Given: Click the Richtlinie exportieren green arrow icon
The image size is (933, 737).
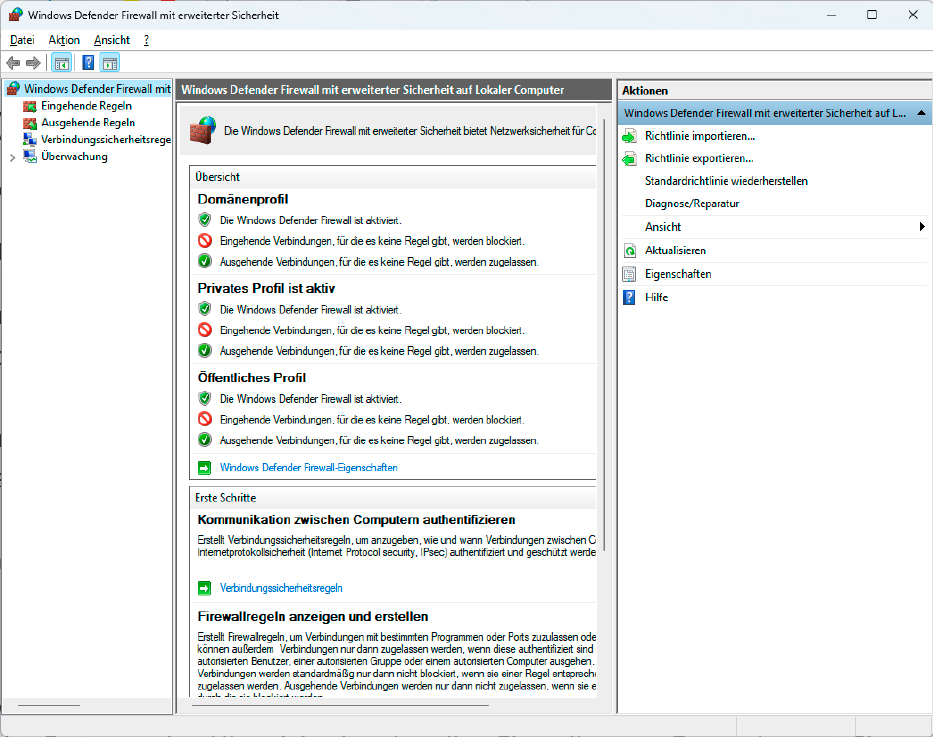Looking at the screenshot, I should click(x=629, y=159).
